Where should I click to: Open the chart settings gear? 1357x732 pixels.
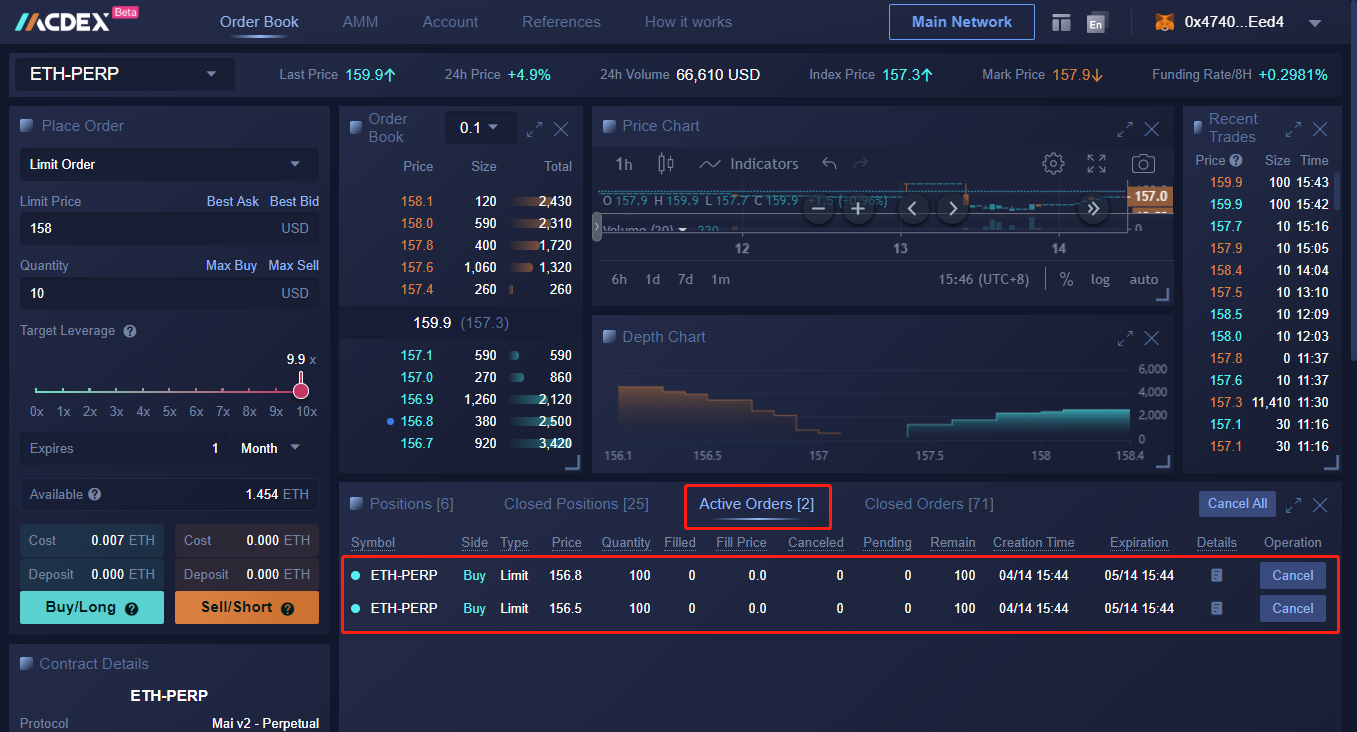coord(1053,164)
